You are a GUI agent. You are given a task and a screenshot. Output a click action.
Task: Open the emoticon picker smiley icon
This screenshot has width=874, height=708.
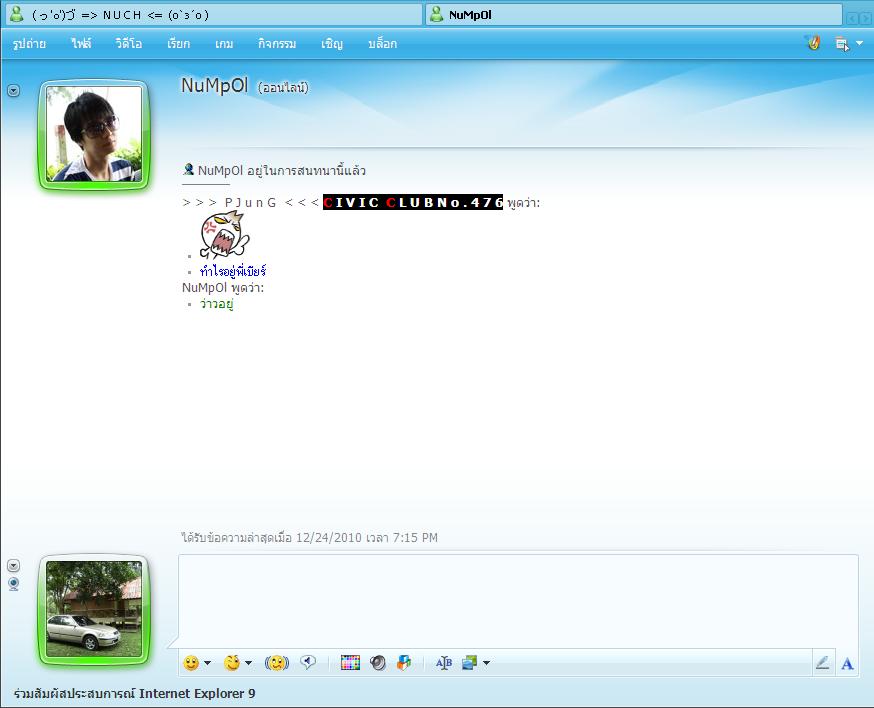click(x=191, y=662)
